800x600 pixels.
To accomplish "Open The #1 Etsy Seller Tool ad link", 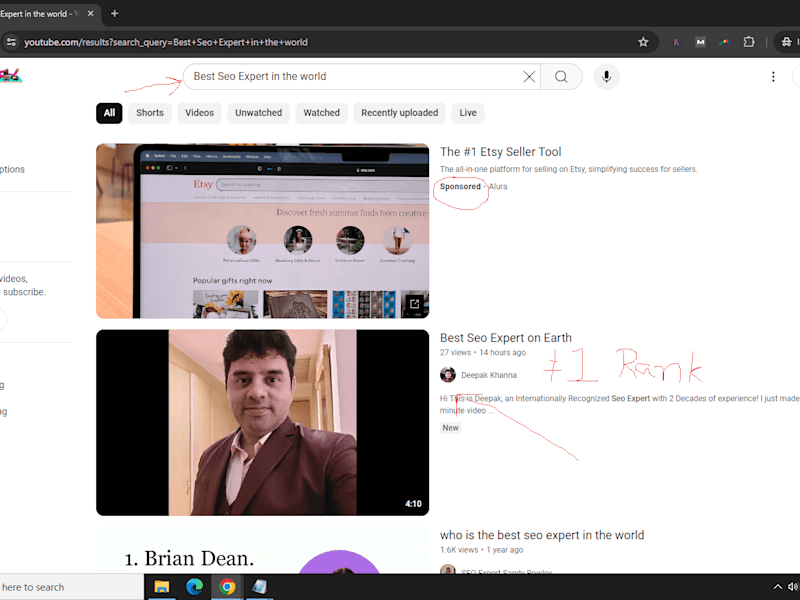I will (x=501, y=152).
